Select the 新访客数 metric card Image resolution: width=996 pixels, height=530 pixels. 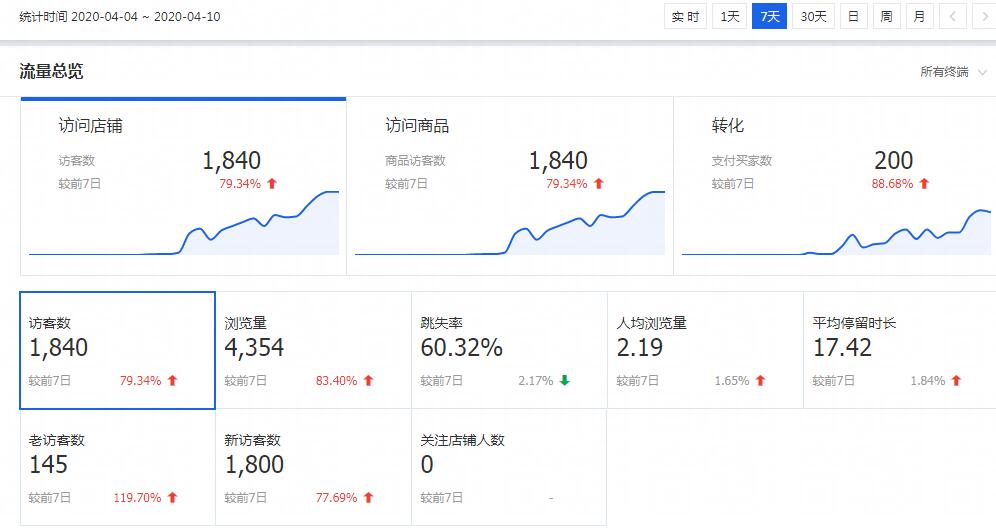pyautogui.click(x=314, y=467)
